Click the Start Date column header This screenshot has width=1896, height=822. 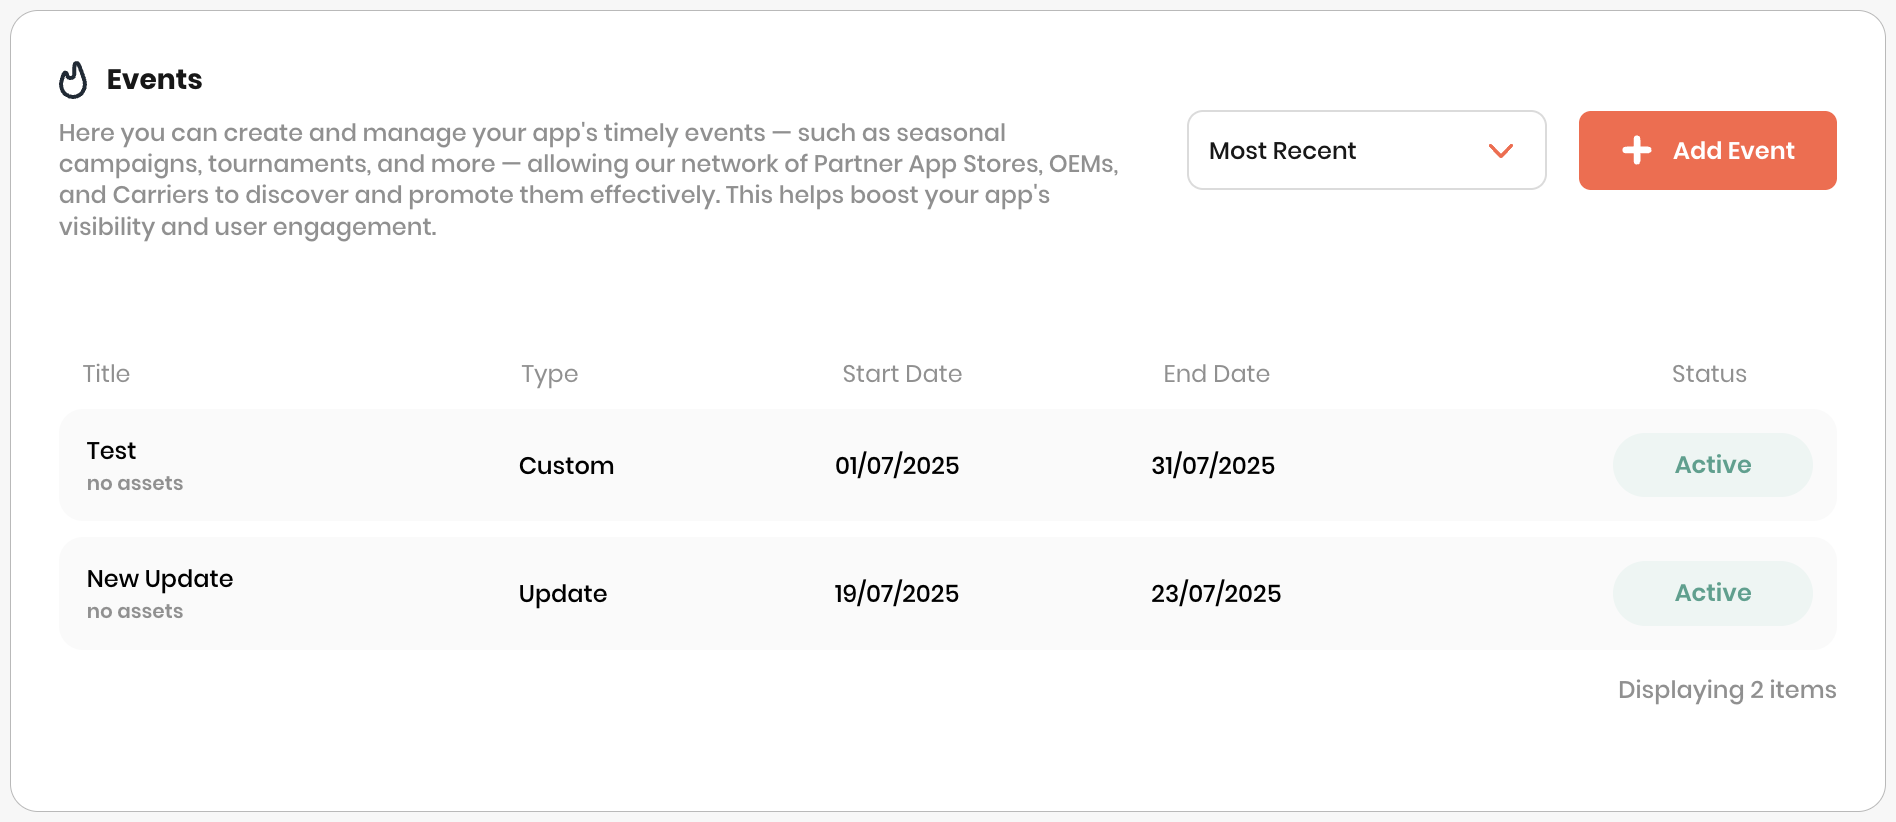[x=902, y=374]
